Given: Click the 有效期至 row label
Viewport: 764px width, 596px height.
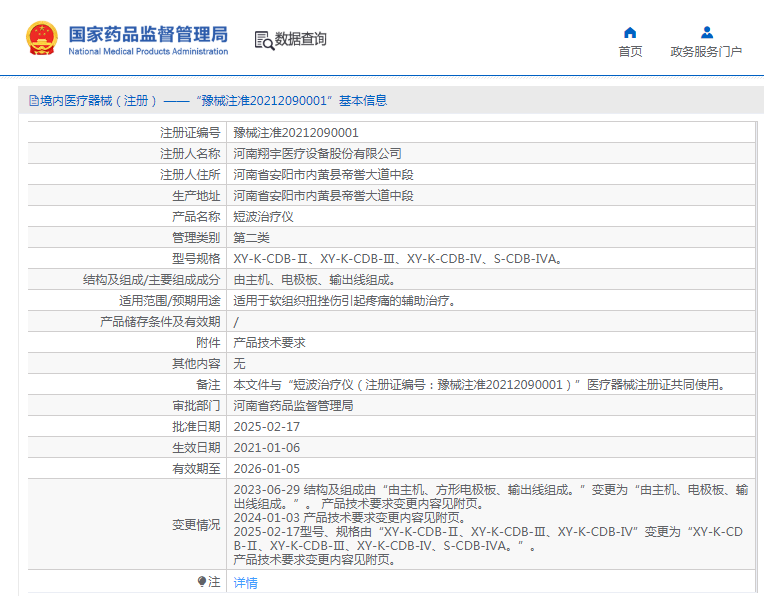Looking at the screenshot, I should coord(196,468).
